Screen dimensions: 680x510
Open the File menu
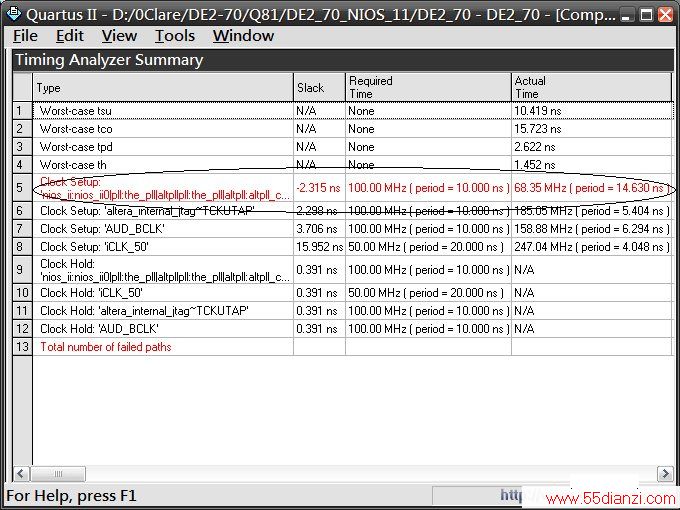click(25, 36)
